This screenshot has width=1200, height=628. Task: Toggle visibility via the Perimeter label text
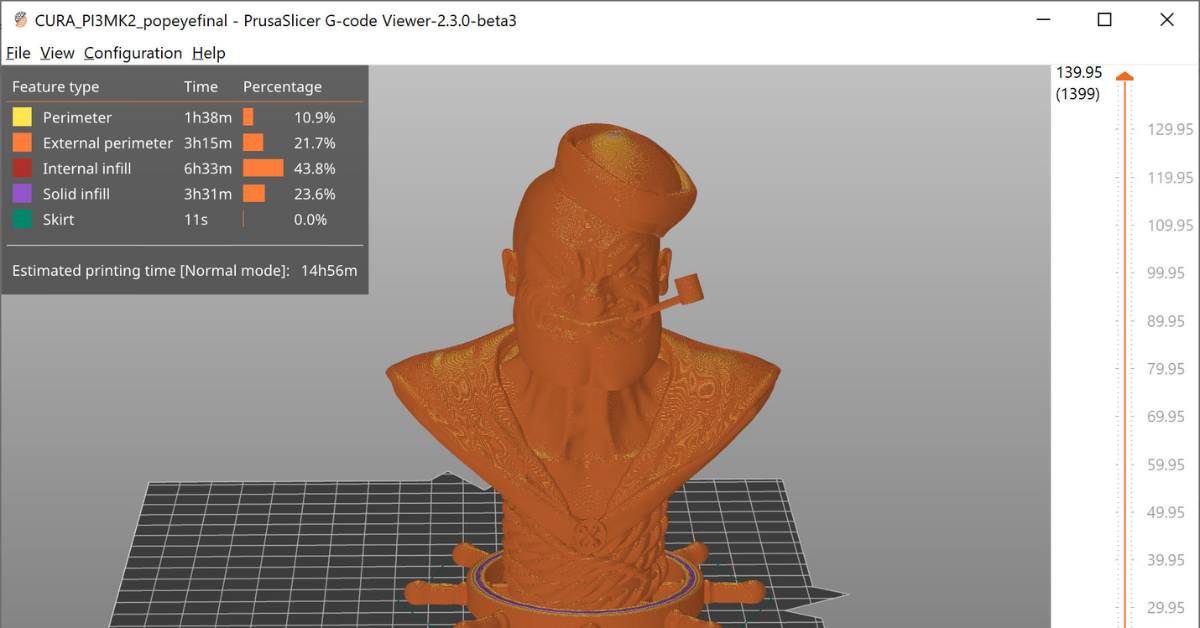pyautogui.click(x=77, y=118)
